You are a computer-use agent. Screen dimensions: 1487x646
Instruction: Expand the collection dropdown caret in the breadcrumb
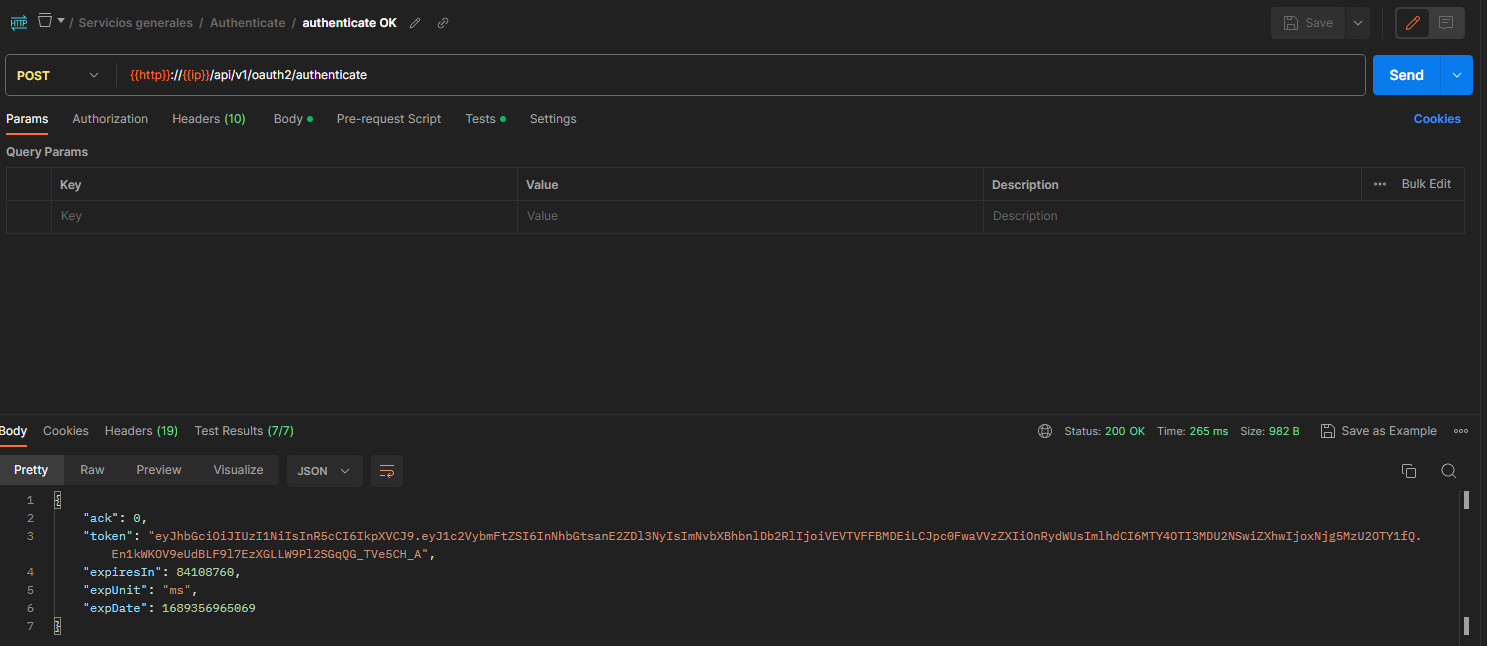pyautogui.click(x=61, y=20)
